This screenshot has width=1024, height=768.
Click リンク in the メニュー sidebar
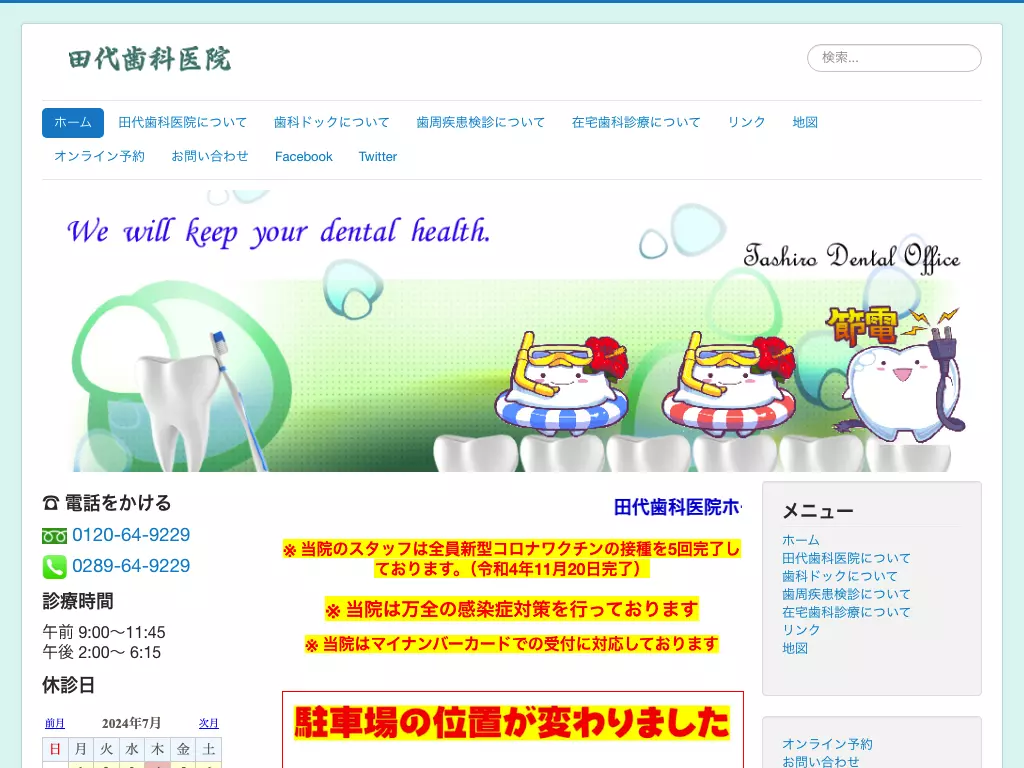pyautogui.click(x=801, y=630)
